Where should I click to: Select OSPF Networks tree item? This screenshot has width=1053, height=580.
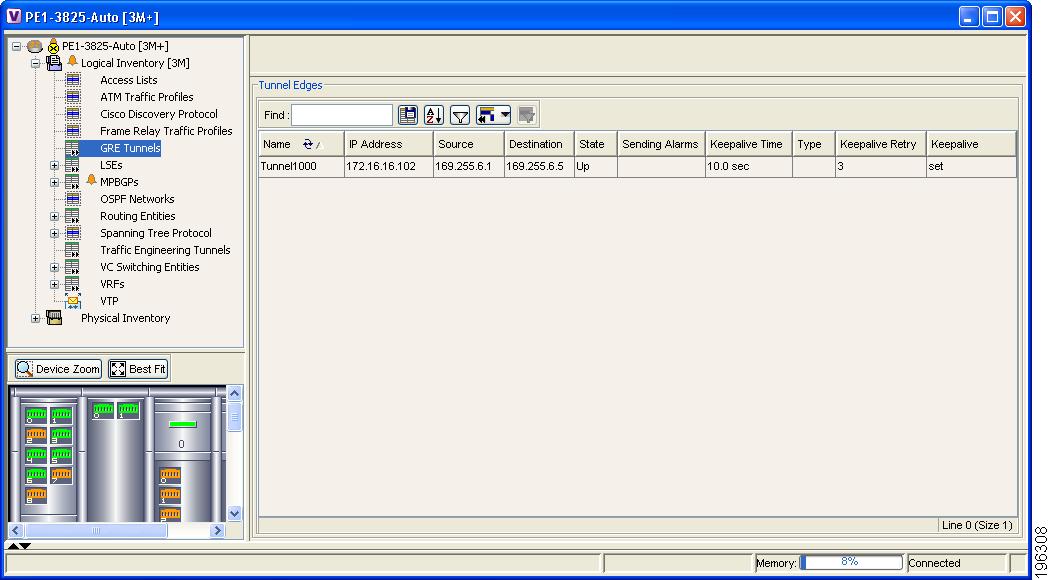pos(137,199)
